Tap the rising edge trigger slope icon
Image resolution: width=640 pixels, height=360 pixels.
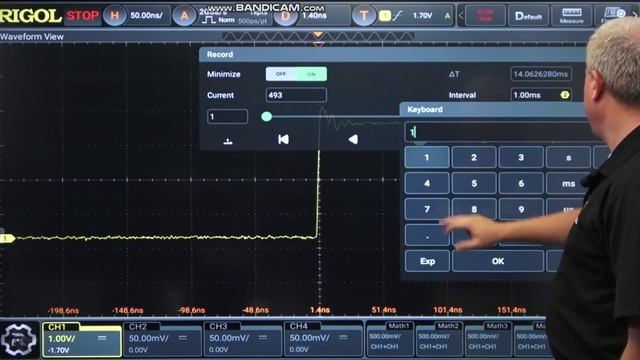coord(397,16)
